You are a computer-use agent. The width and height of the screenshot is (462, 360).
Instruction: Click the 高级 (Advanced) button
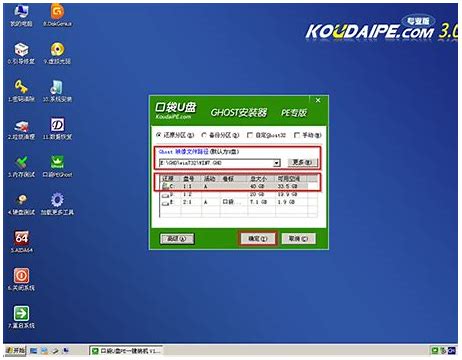click(177, 239)
